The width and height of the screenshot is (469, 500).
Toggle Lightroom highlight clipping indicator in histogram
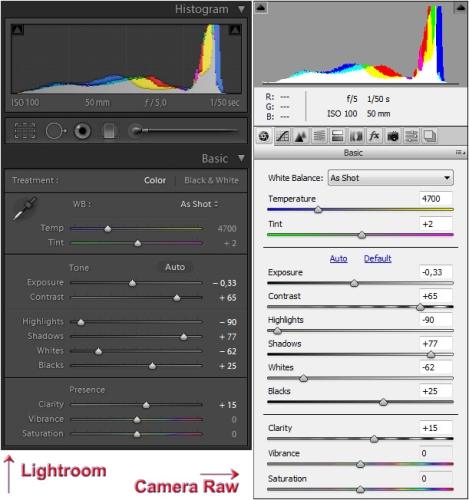235,30
